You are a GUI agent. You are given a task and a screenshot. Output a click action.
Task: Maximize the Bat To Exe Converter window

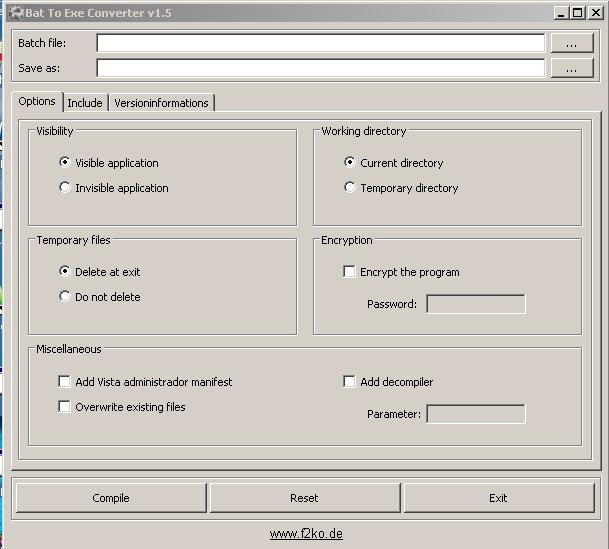tap(578, 13)
